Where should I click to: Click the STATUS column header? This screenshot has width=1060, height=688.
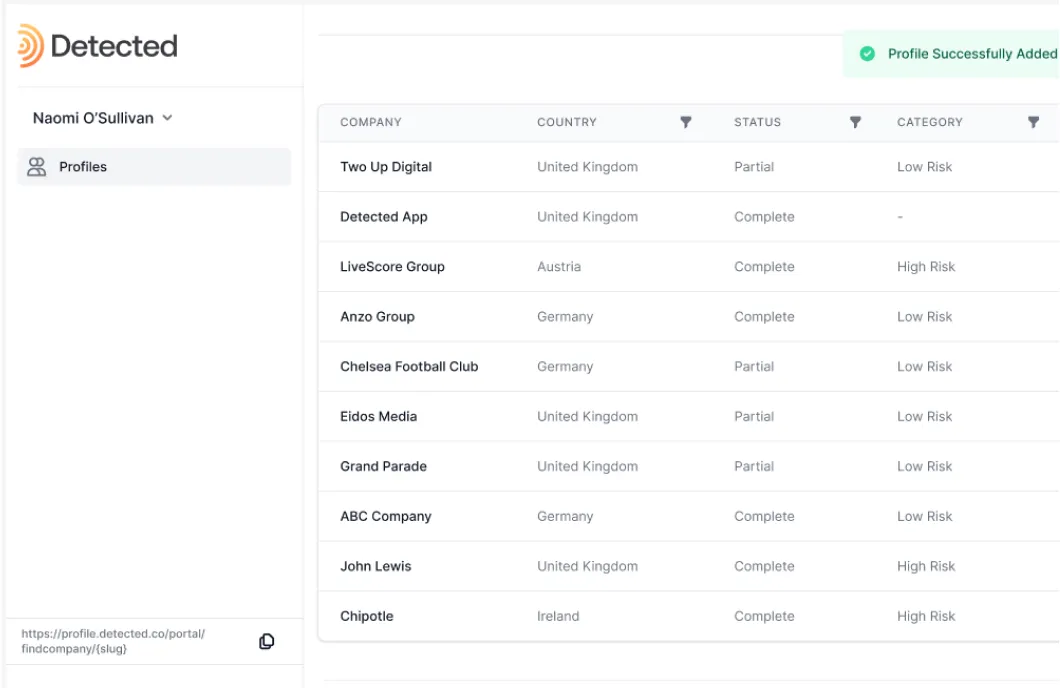[757, 122]
